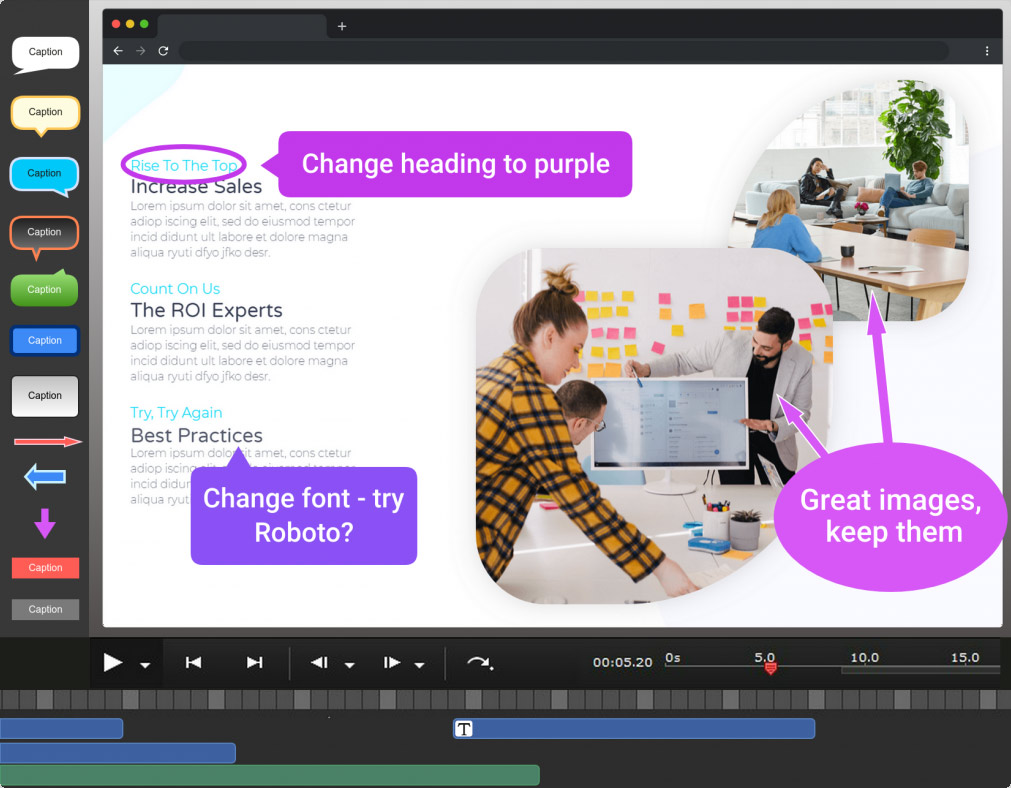The width and height of the screenshot is (1011, 788).
Task: Expand the Play button dropdown arrow
Action: (x=146, y=665)
